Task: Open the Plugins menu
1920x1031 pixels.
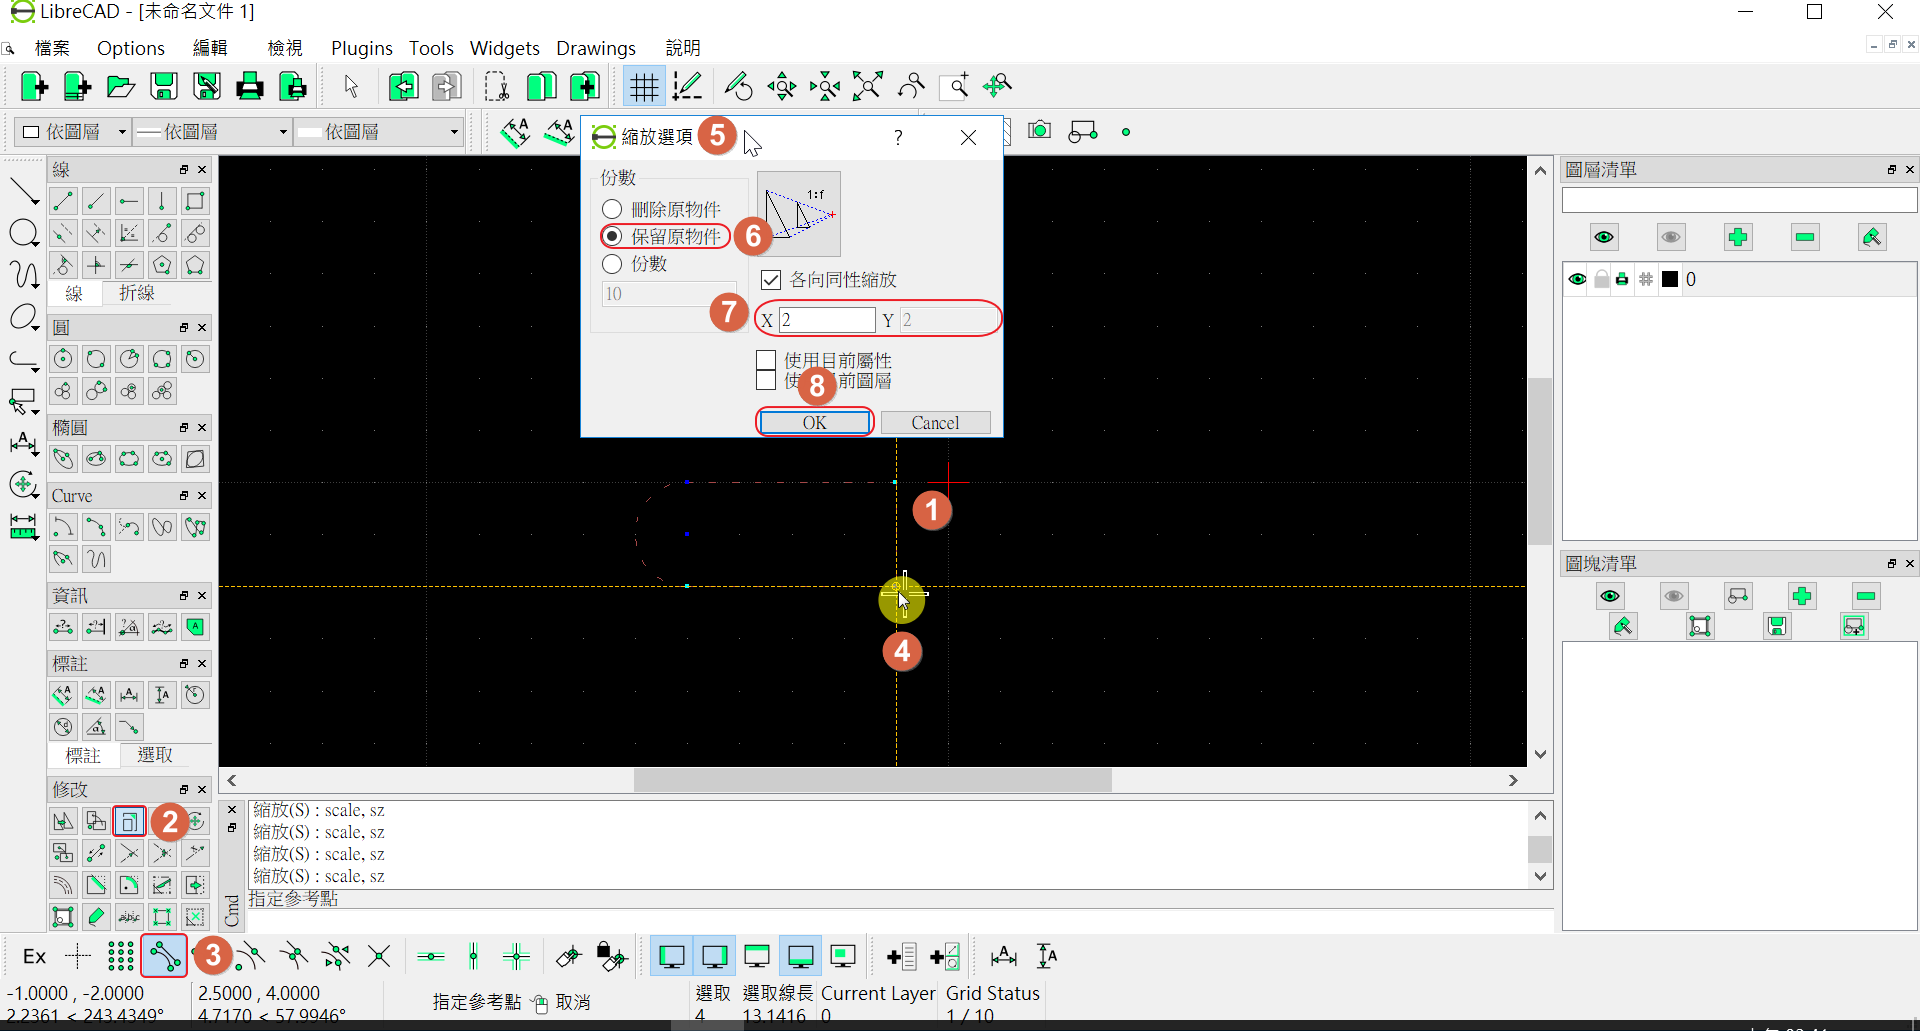Action: tap(362, 48)
